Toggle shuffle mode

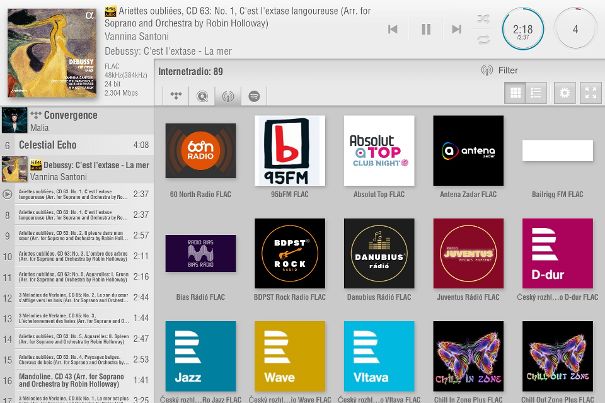[x=483, y=18]
